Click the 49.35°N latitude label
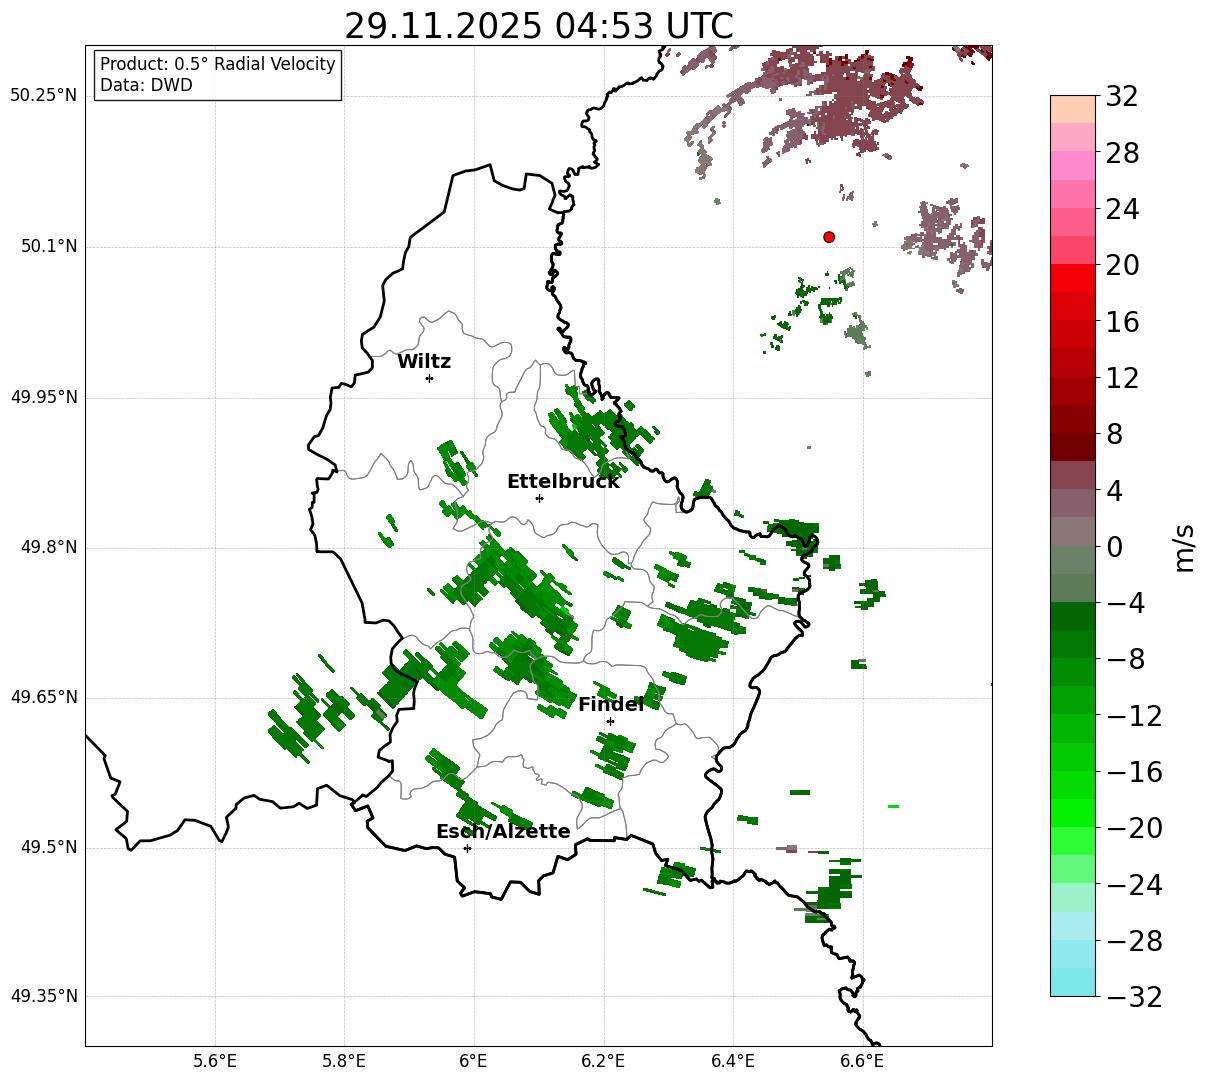 click(43, 996)
